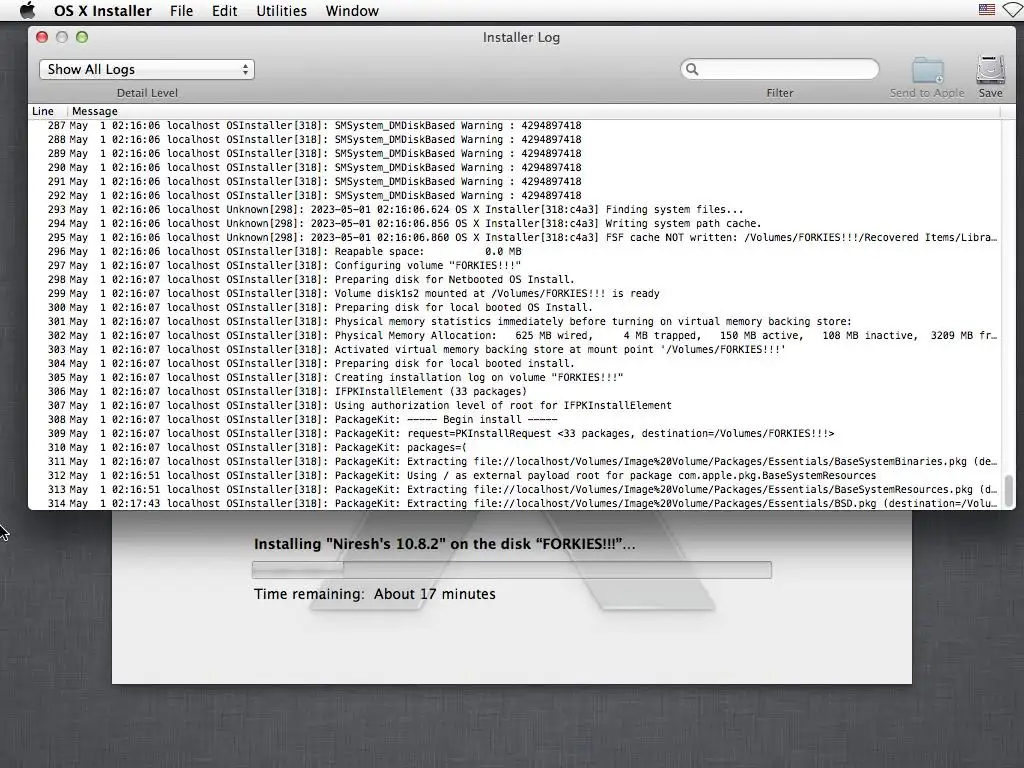This screenshot has height=768, width=1024.
Task: Click the Wi-Fi status icon
Action: click(1013, 10)
